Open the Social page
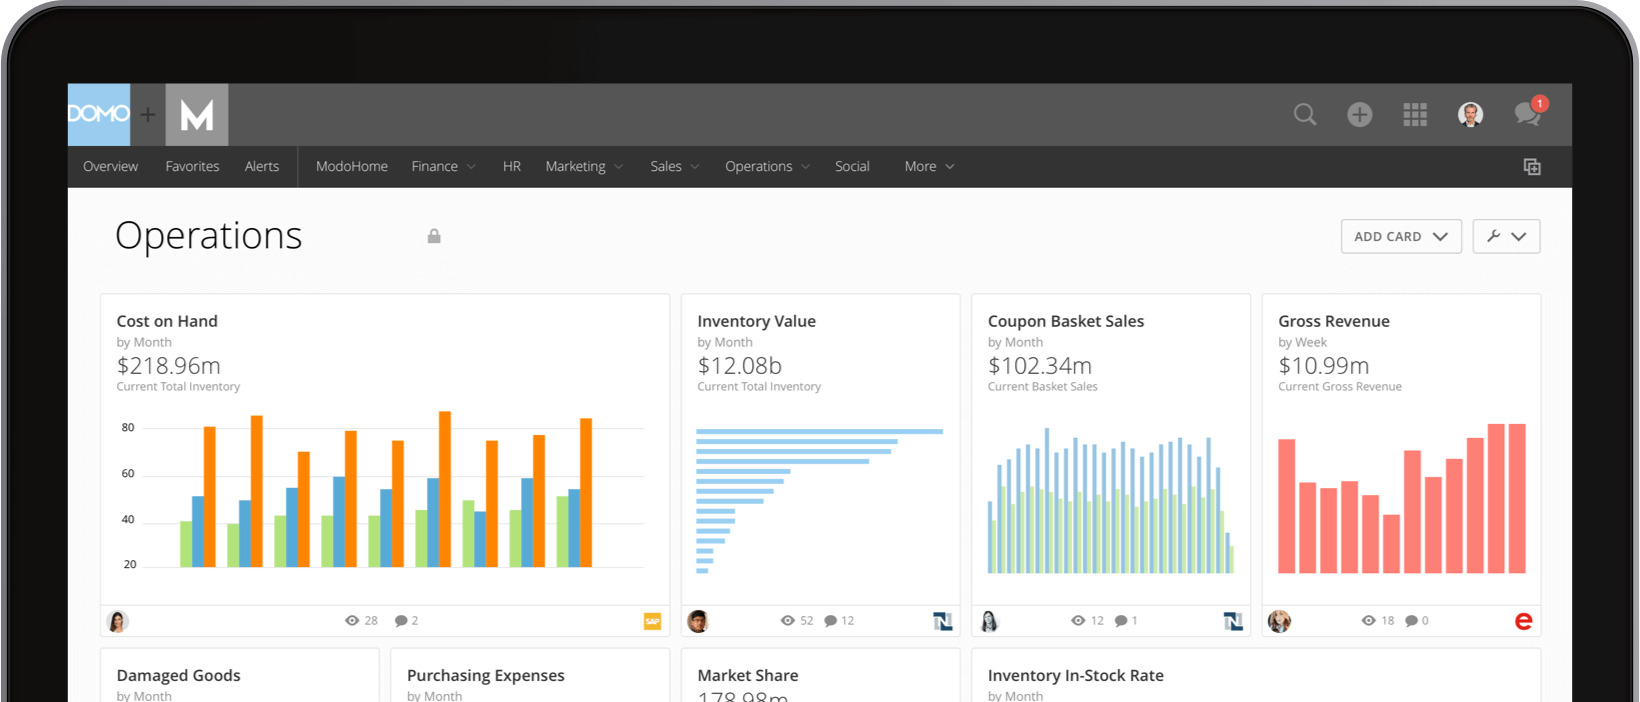Viewport: 1640px width, 702px height. click(x=852, y=167)
